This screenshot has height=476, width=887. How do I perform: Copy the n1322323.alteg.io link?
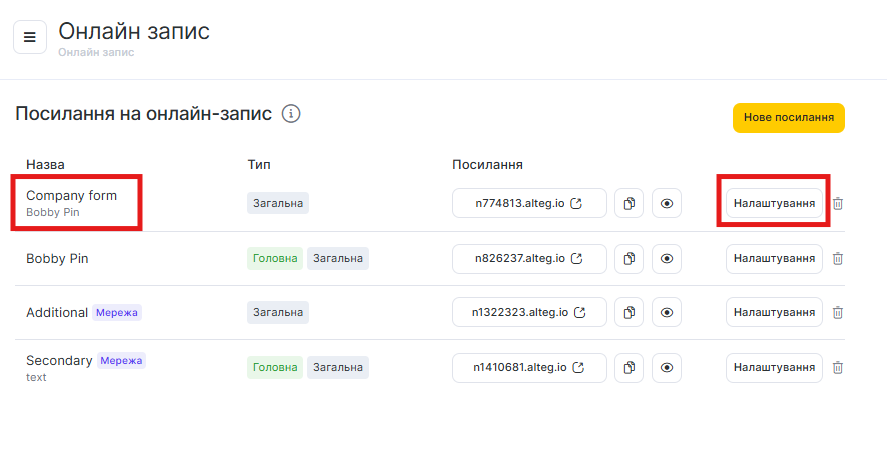point(629,313)
